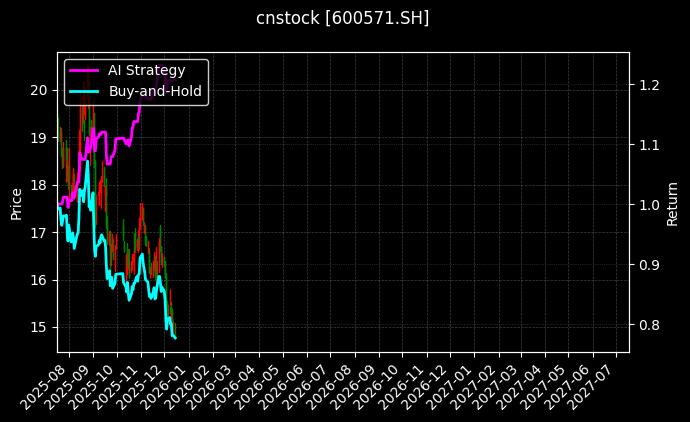Screen dimensions: 690x422
Task: Click the 1.0 return tick label
Action: [x=650, y=205]
